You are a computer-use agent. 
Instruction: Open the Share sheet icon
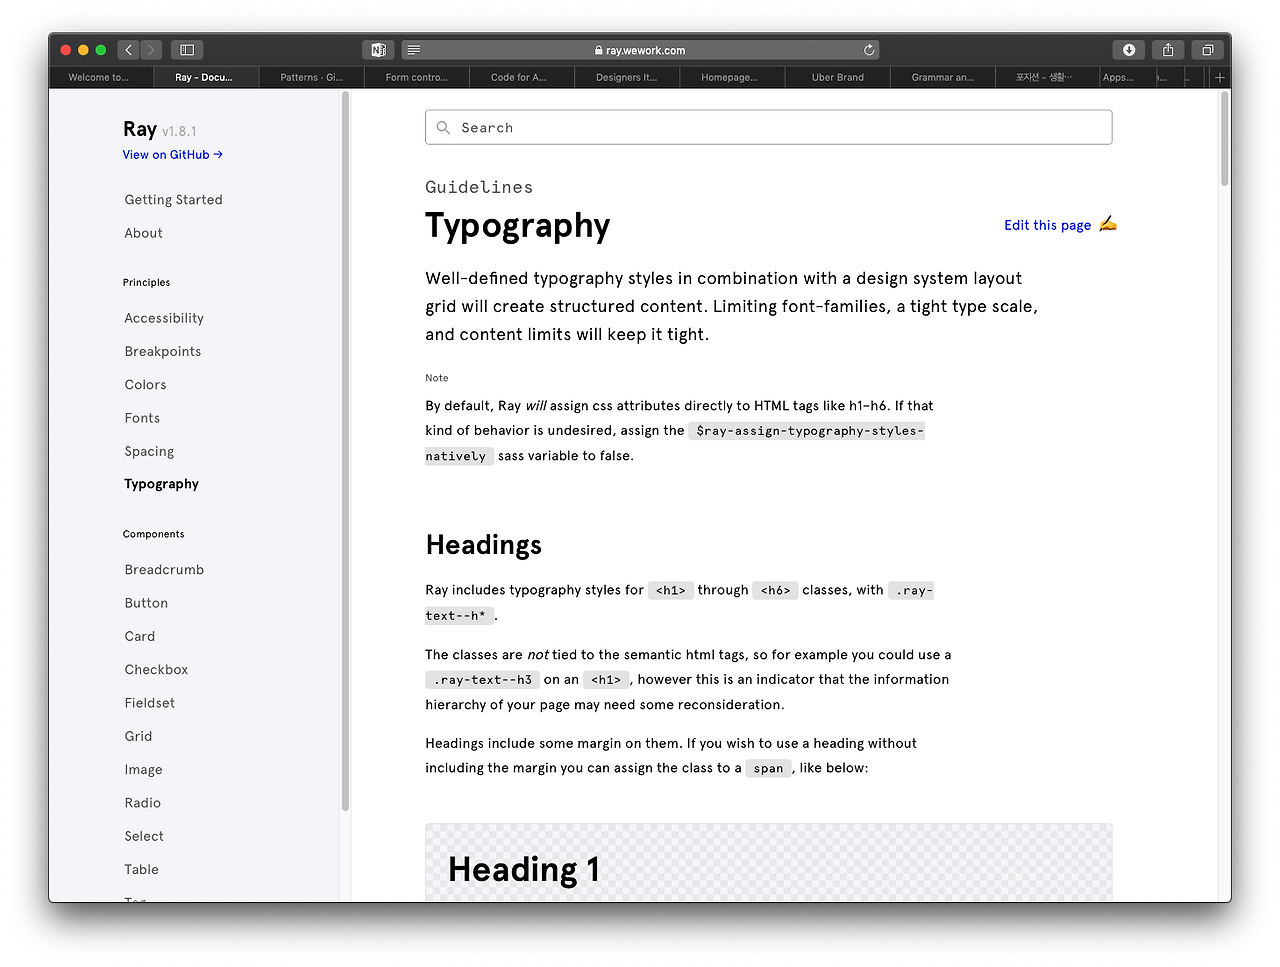[x=1168, y=50]
